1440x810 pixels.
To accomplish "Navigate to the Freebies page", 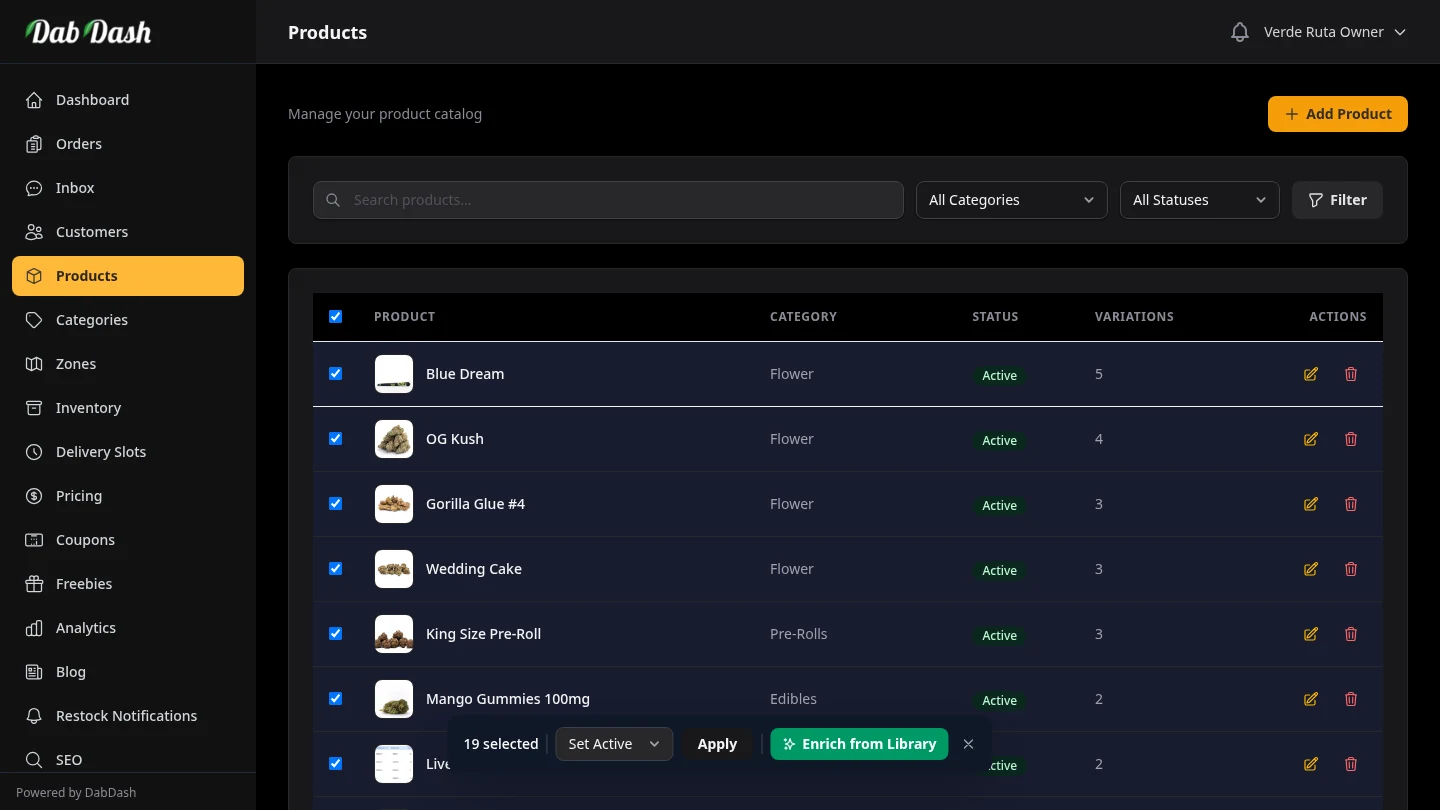I will pyautogui.click(x=83, y=584).
